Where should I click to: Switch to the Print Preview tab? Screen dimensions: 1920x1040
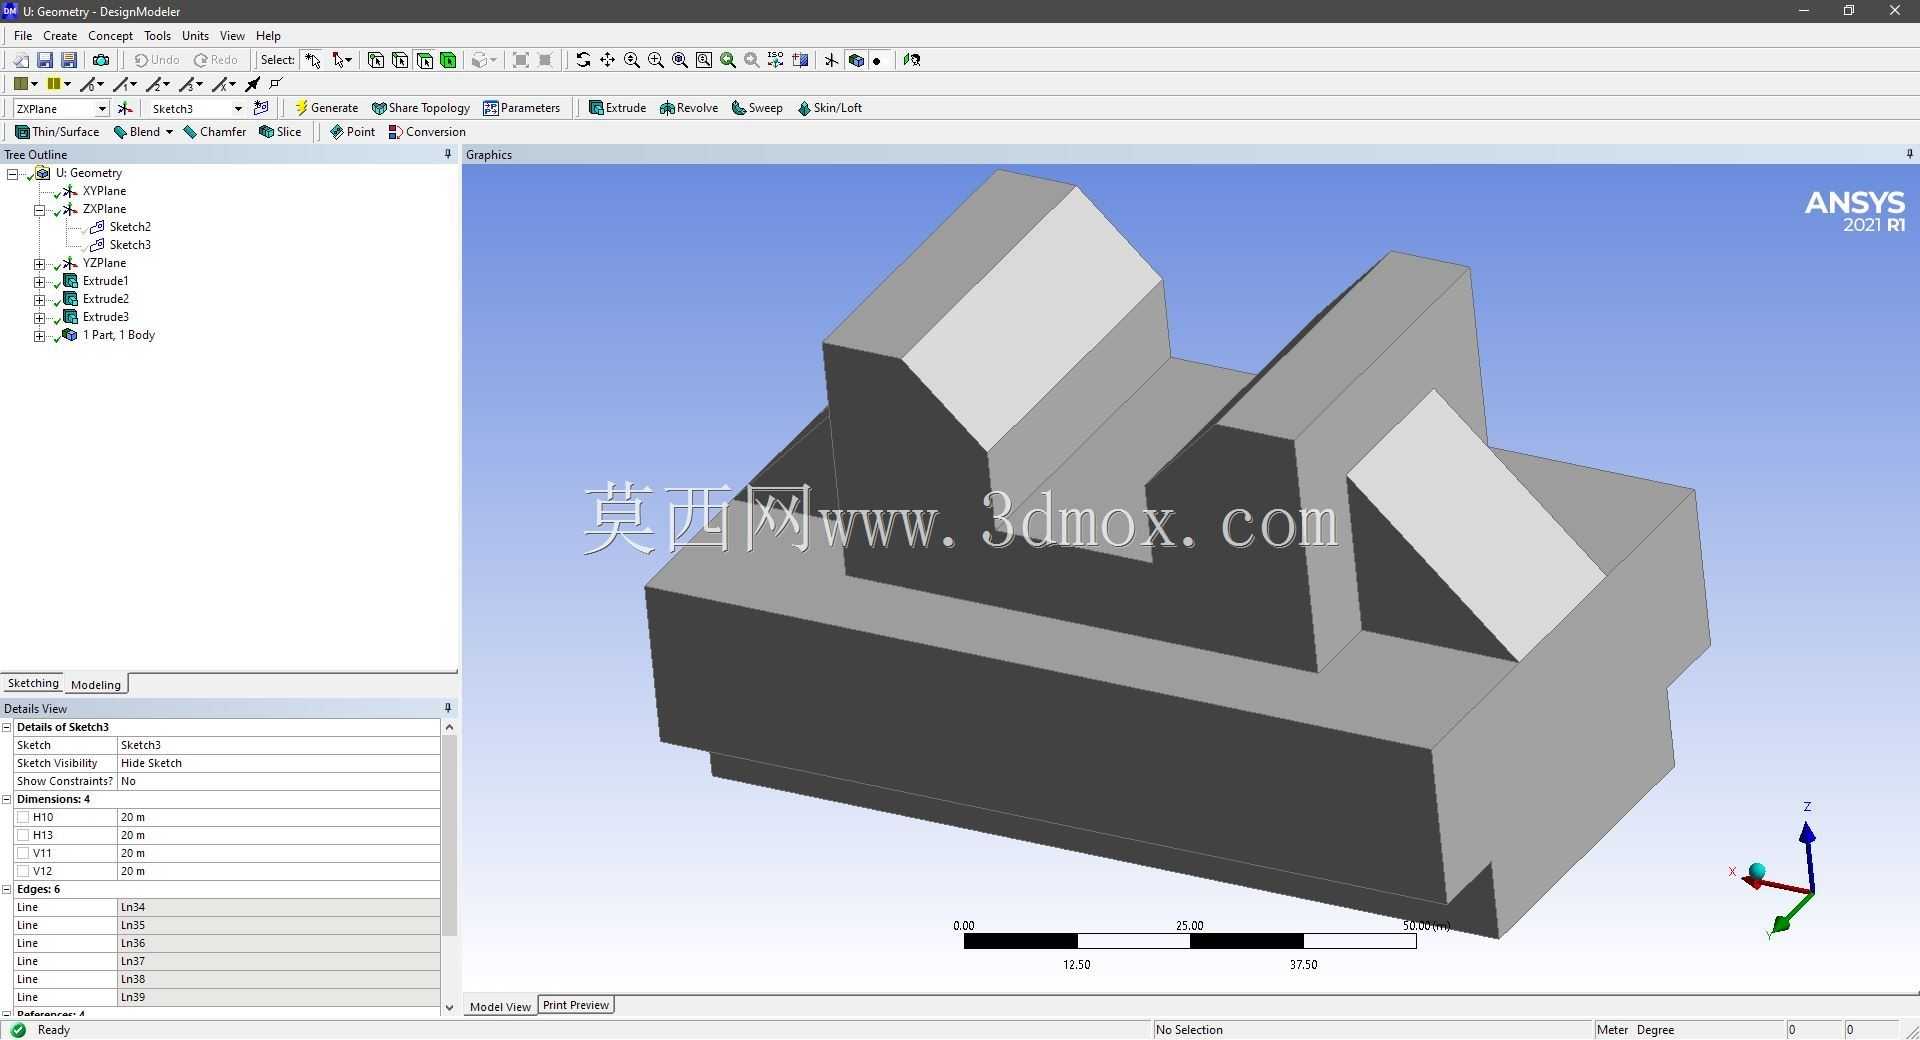pyautogui.click(x=576, y=1005)
